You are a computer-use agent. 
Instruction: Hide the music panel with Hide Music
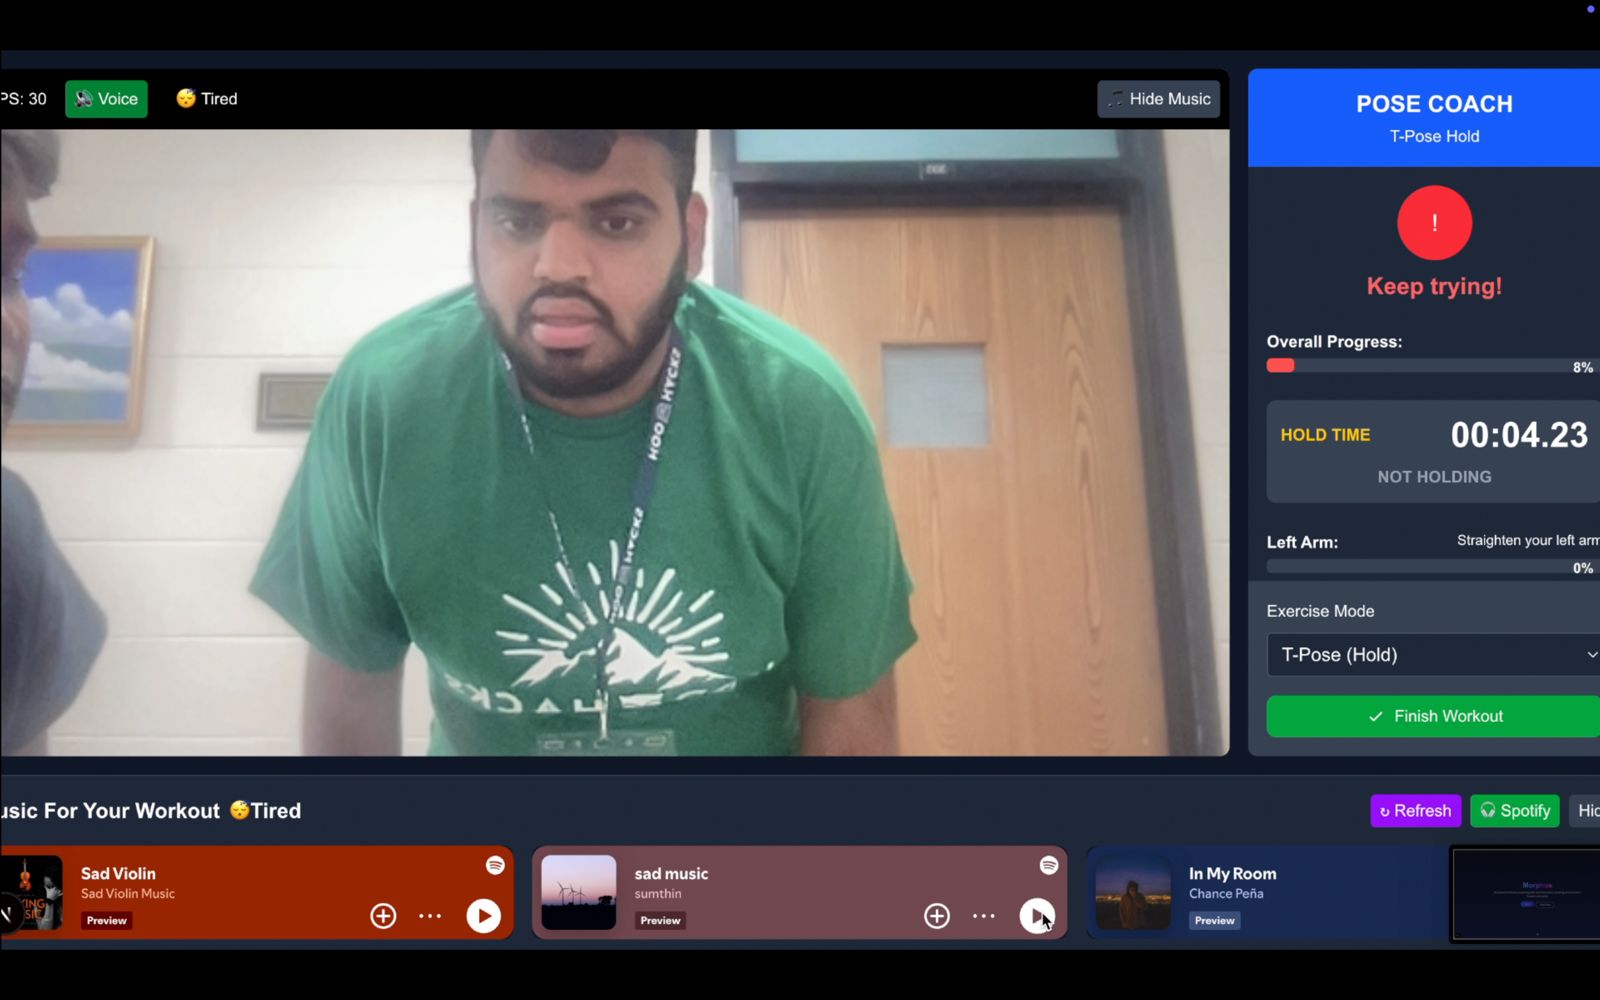1158,99
